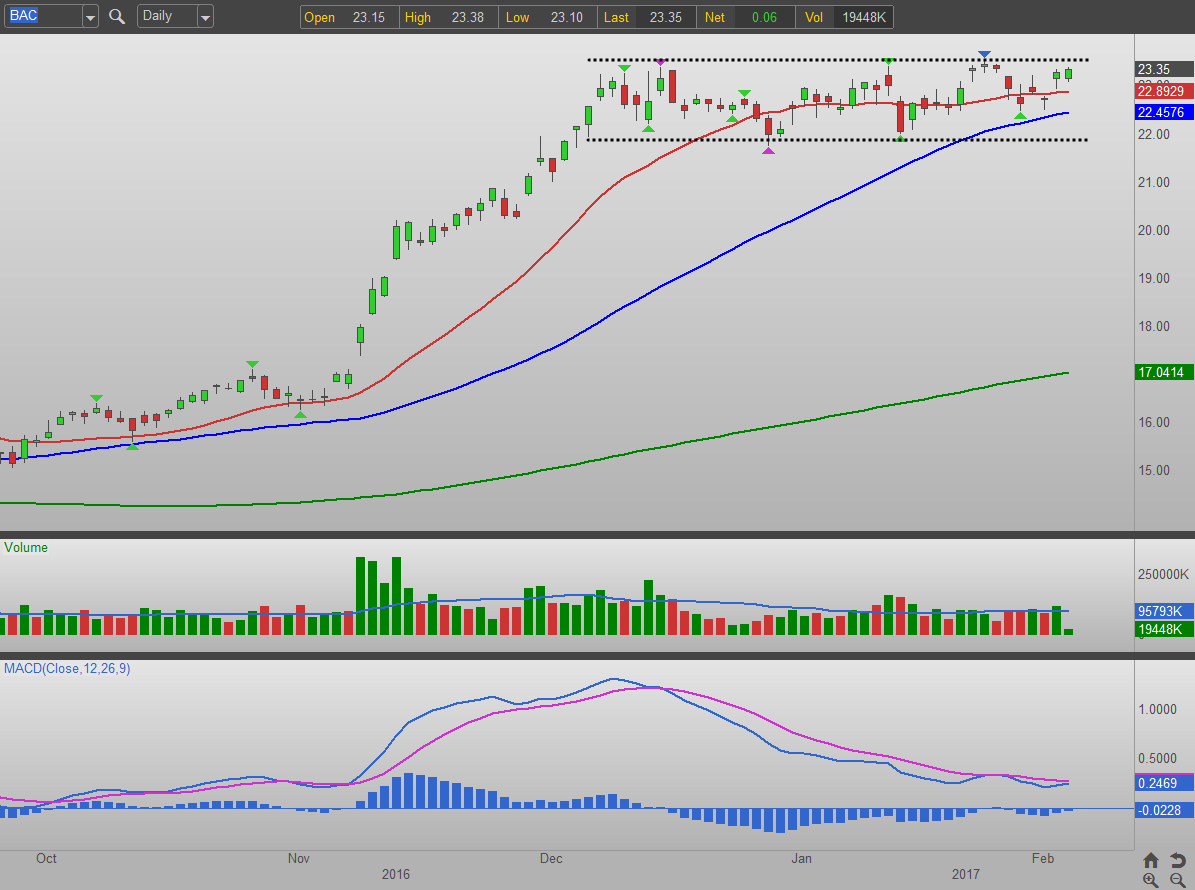The height and width of the screenshot is (890, 1195).
Task: Reset chart with the home icon
Action: pos(1151,860)
